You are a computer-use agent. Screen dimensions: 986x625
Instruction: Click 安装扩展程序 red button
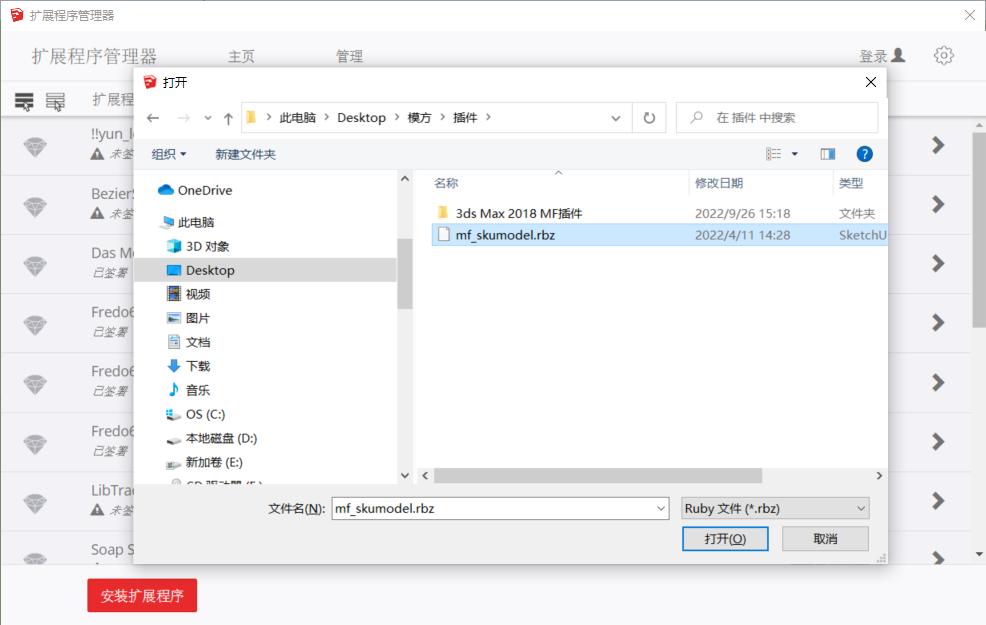click(x=142, y=595)
